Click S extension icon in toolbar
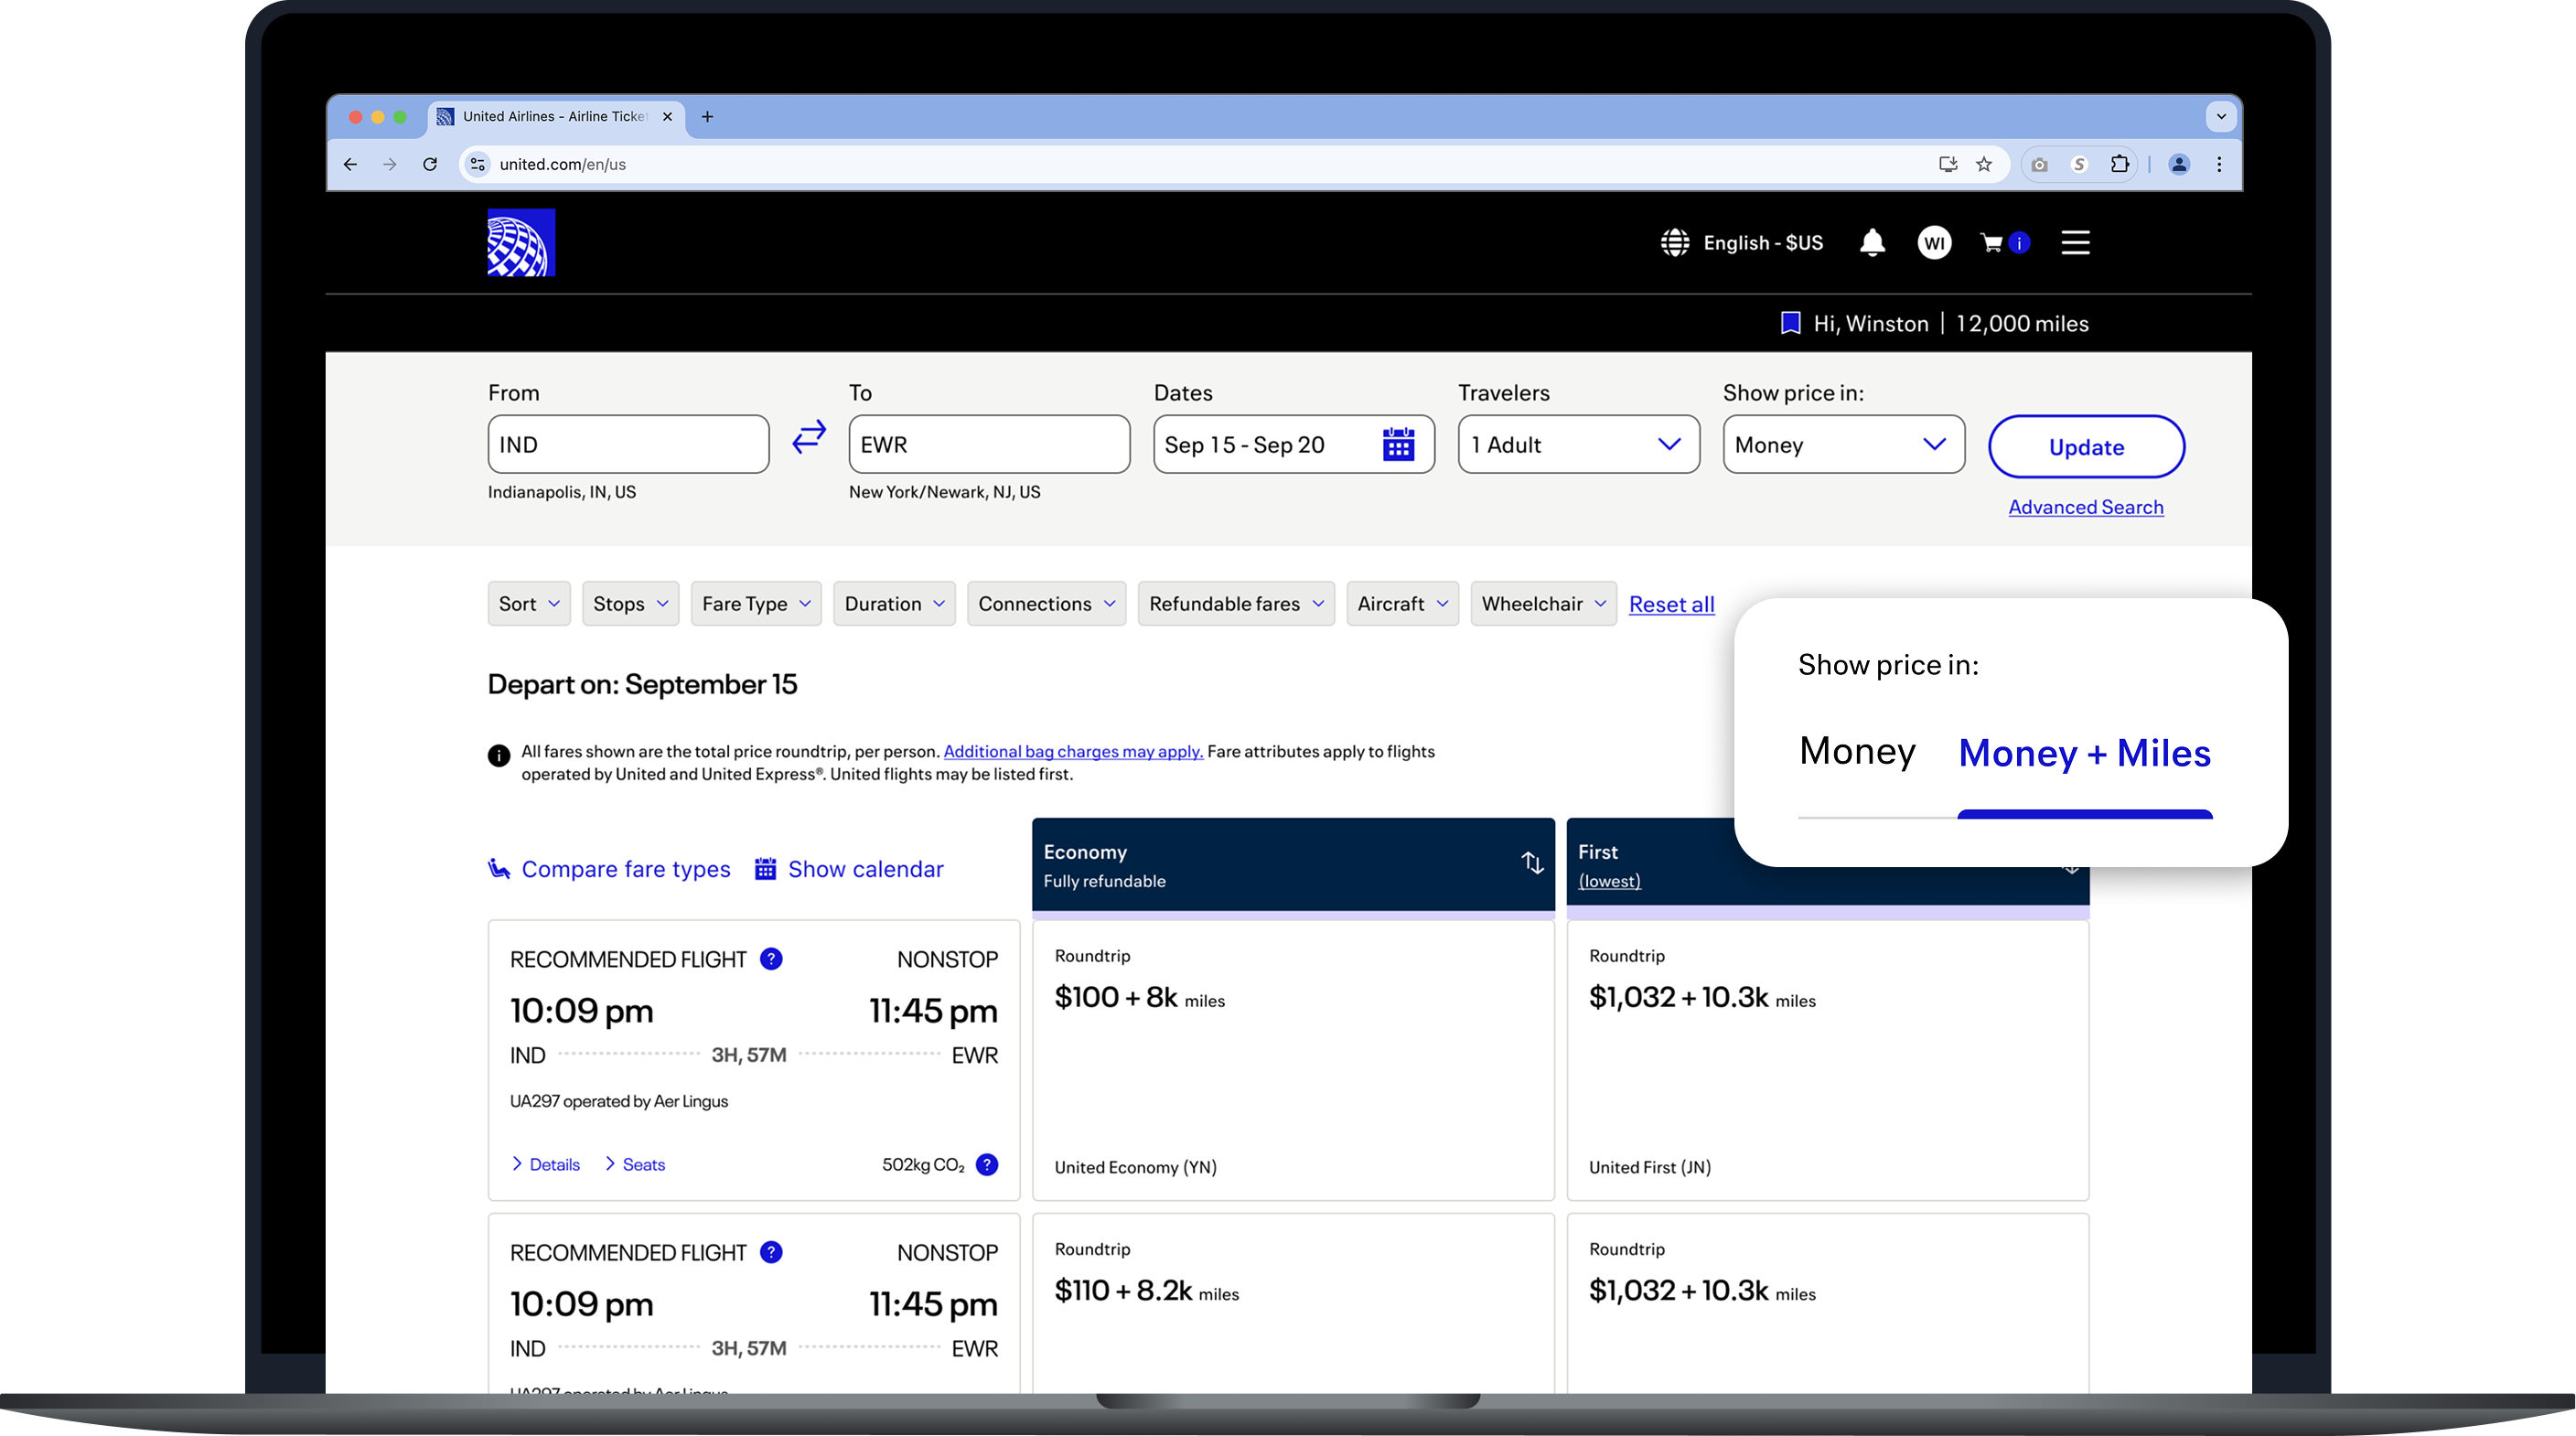Image resolution: width=2576 pixels, height=1436 pixels. pos(2079,164)
